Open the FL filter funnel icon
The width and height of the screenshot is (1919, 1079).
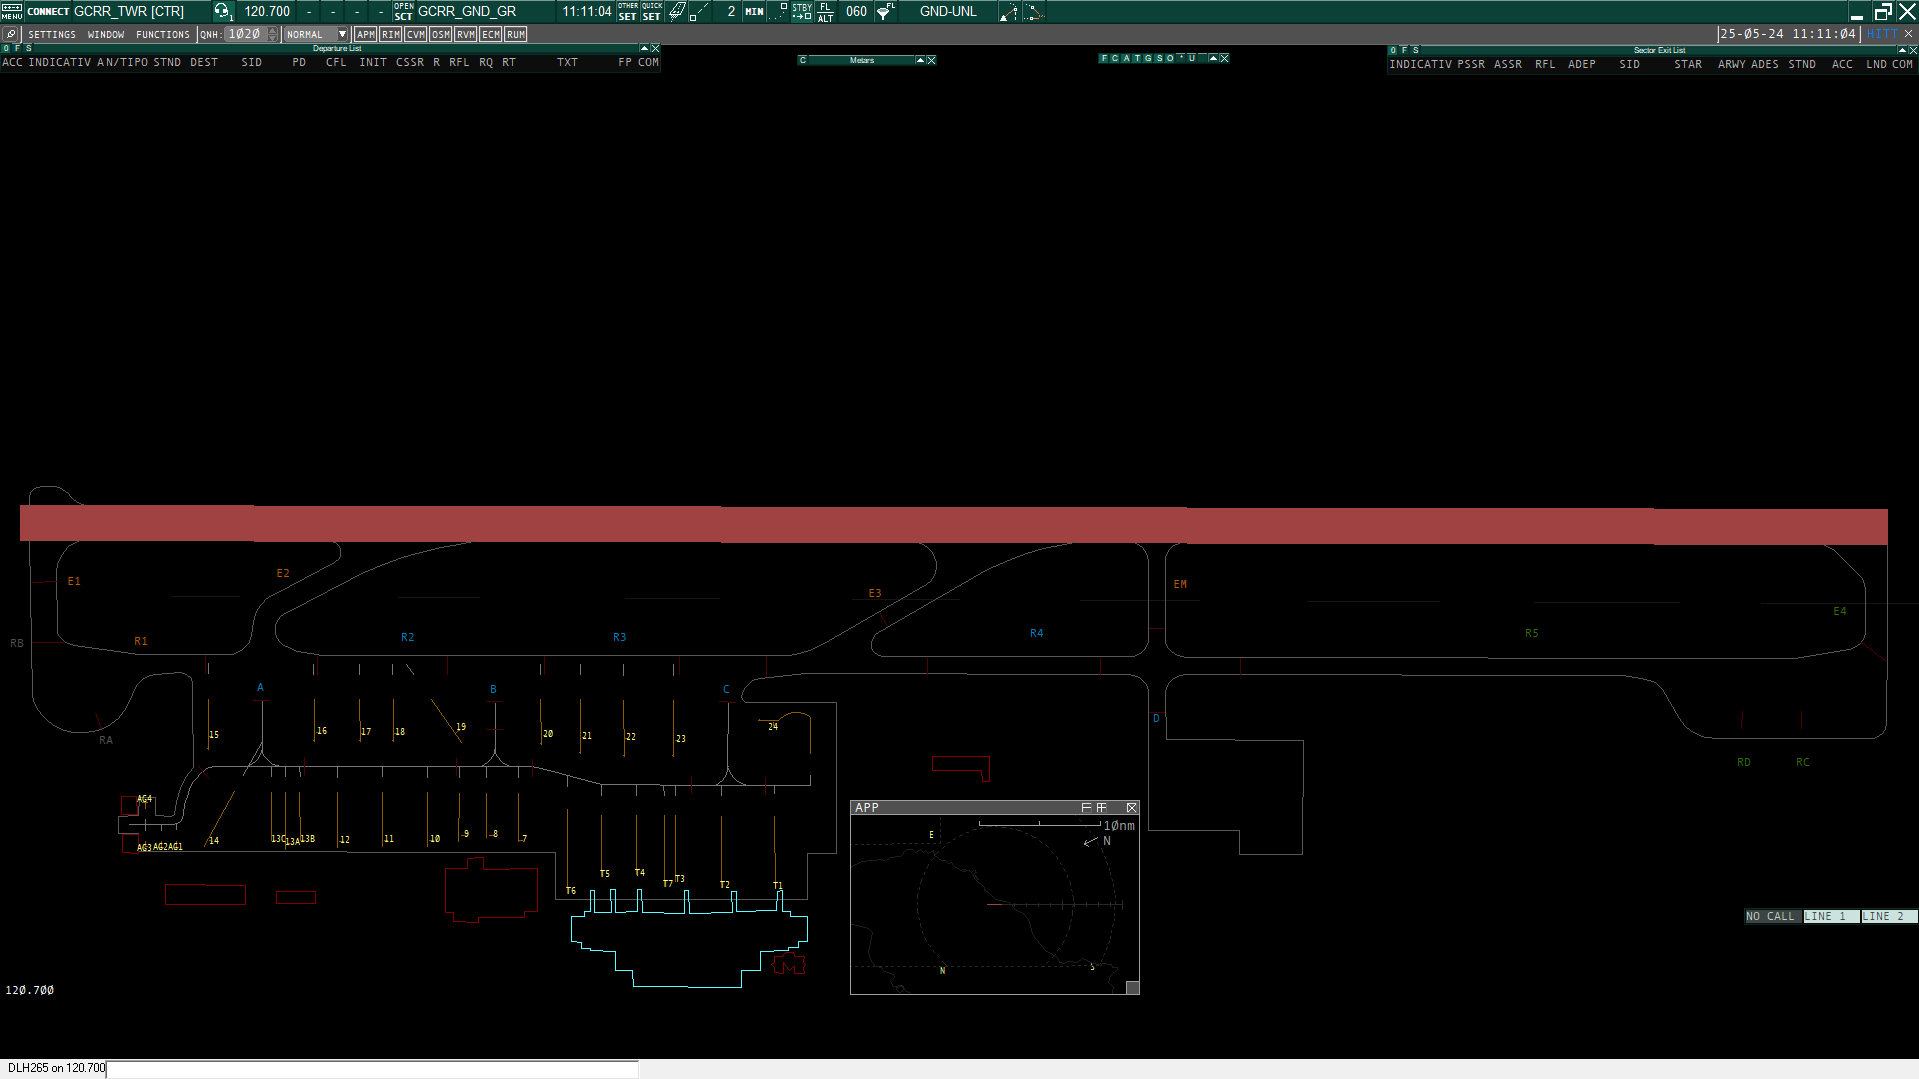tap(885, 11)
